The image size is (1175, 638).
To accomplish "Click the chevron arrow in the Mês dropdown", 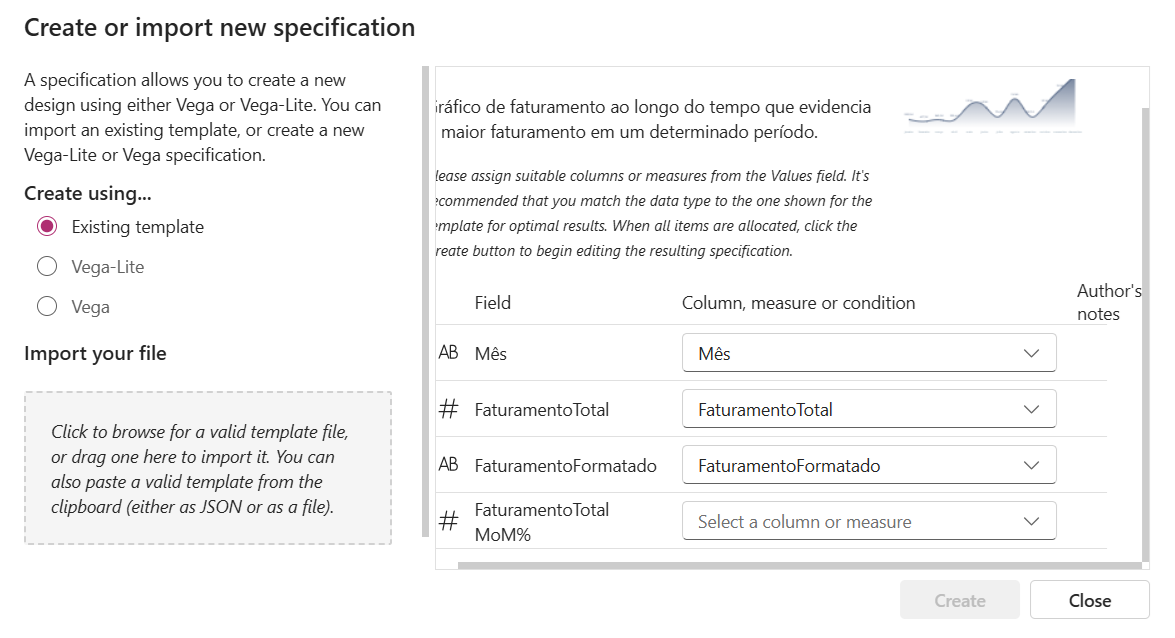I will pos(1032,353).
